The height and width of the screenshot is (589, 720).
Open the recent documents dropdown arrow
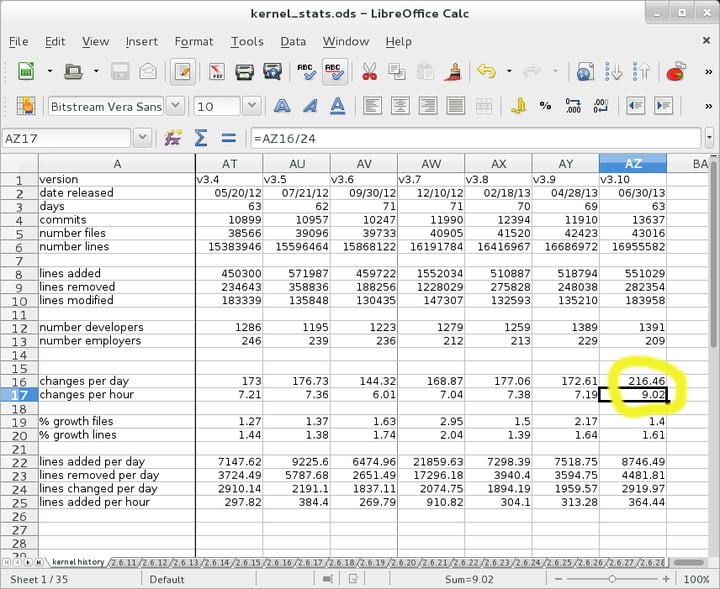pos(96,71)
